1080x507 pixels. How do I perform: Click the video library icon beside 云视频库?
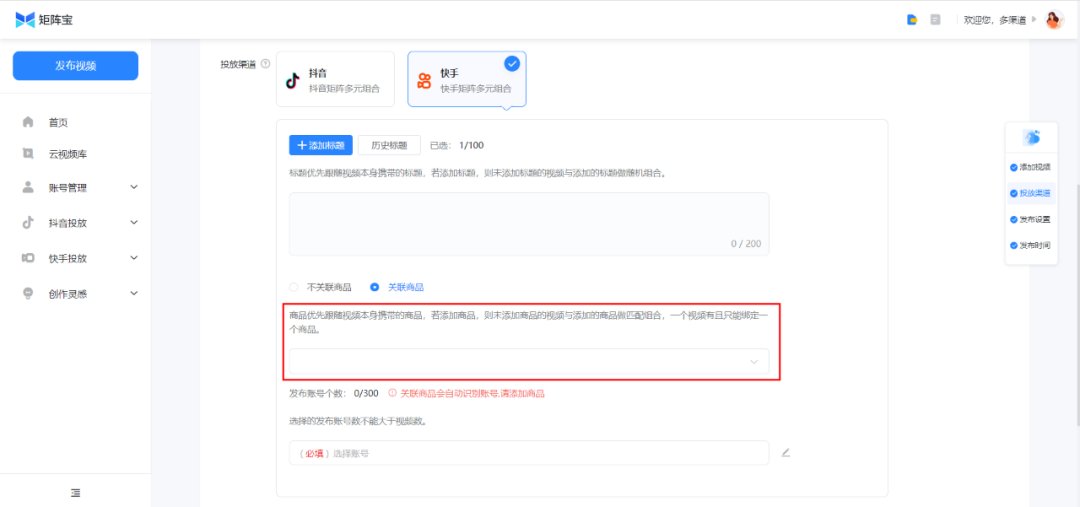click(x=28, y=154)
